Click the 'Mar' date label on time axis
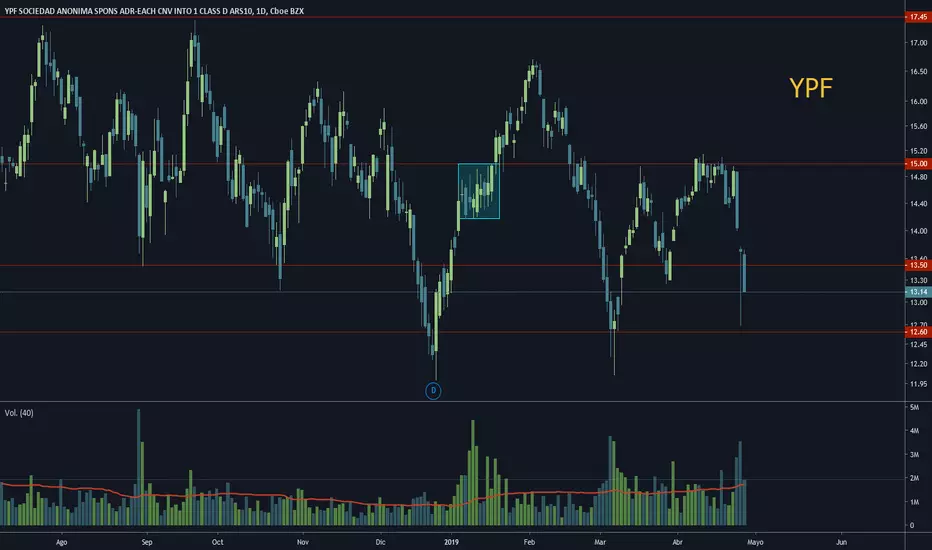The height and width of the screenshot is (550, 932). [600, 542]
